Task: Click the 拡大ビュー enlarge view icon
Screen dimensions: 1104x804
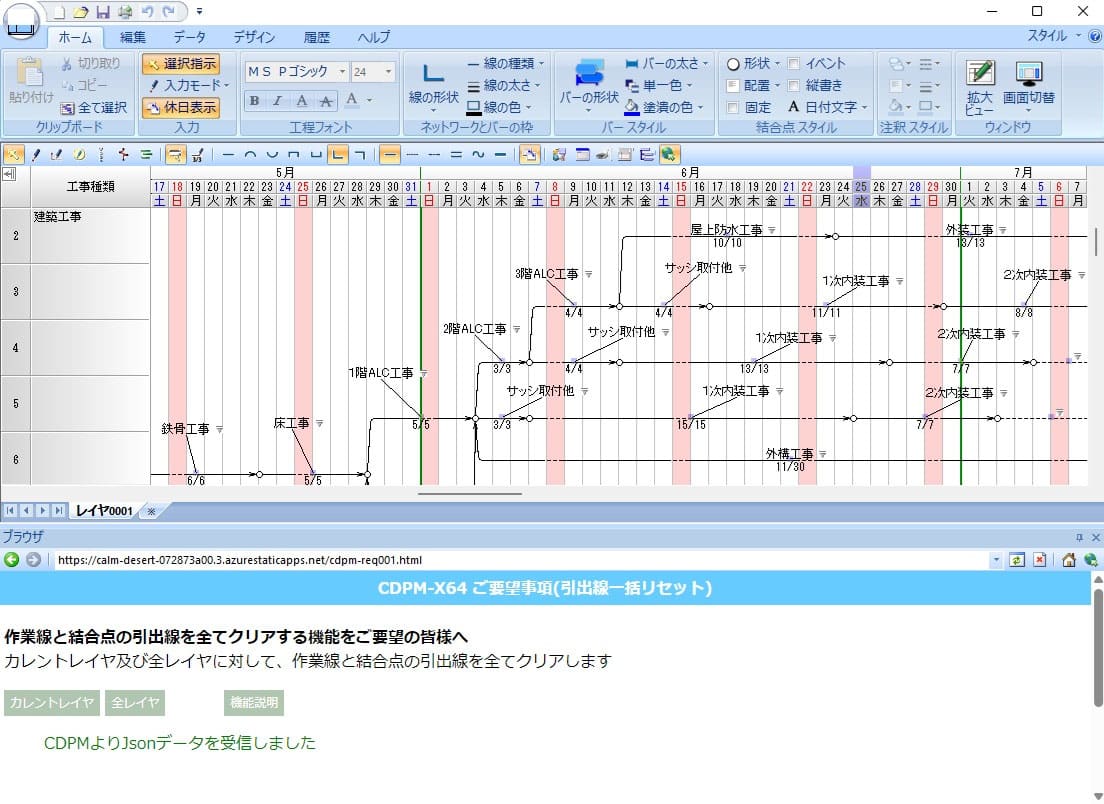Action: [x=980, y=87]
